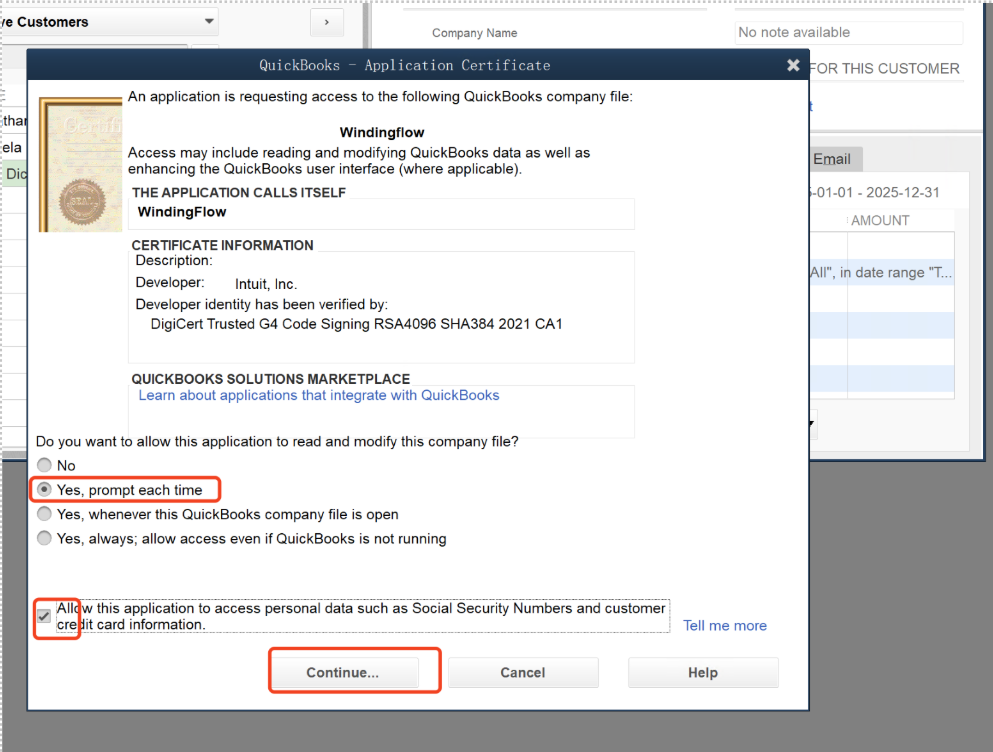Open the "Tell me more" link
The width and height of the screenshot is (993, 752).
point(724,625)
